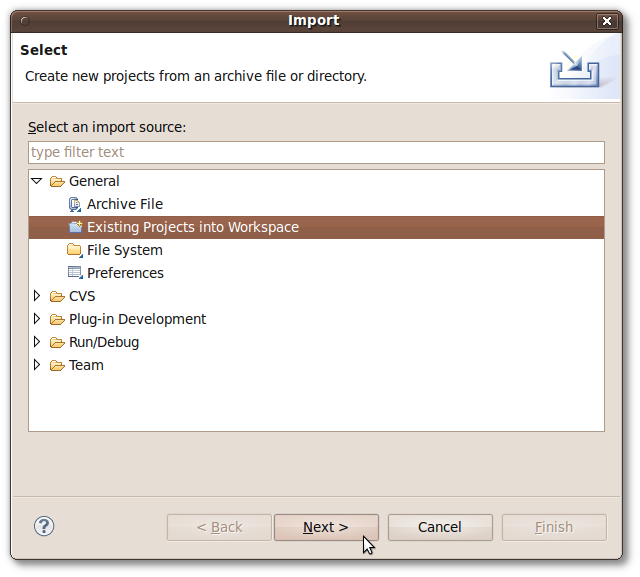
Task: Click the Cancel button
Action: pos(440,527)
